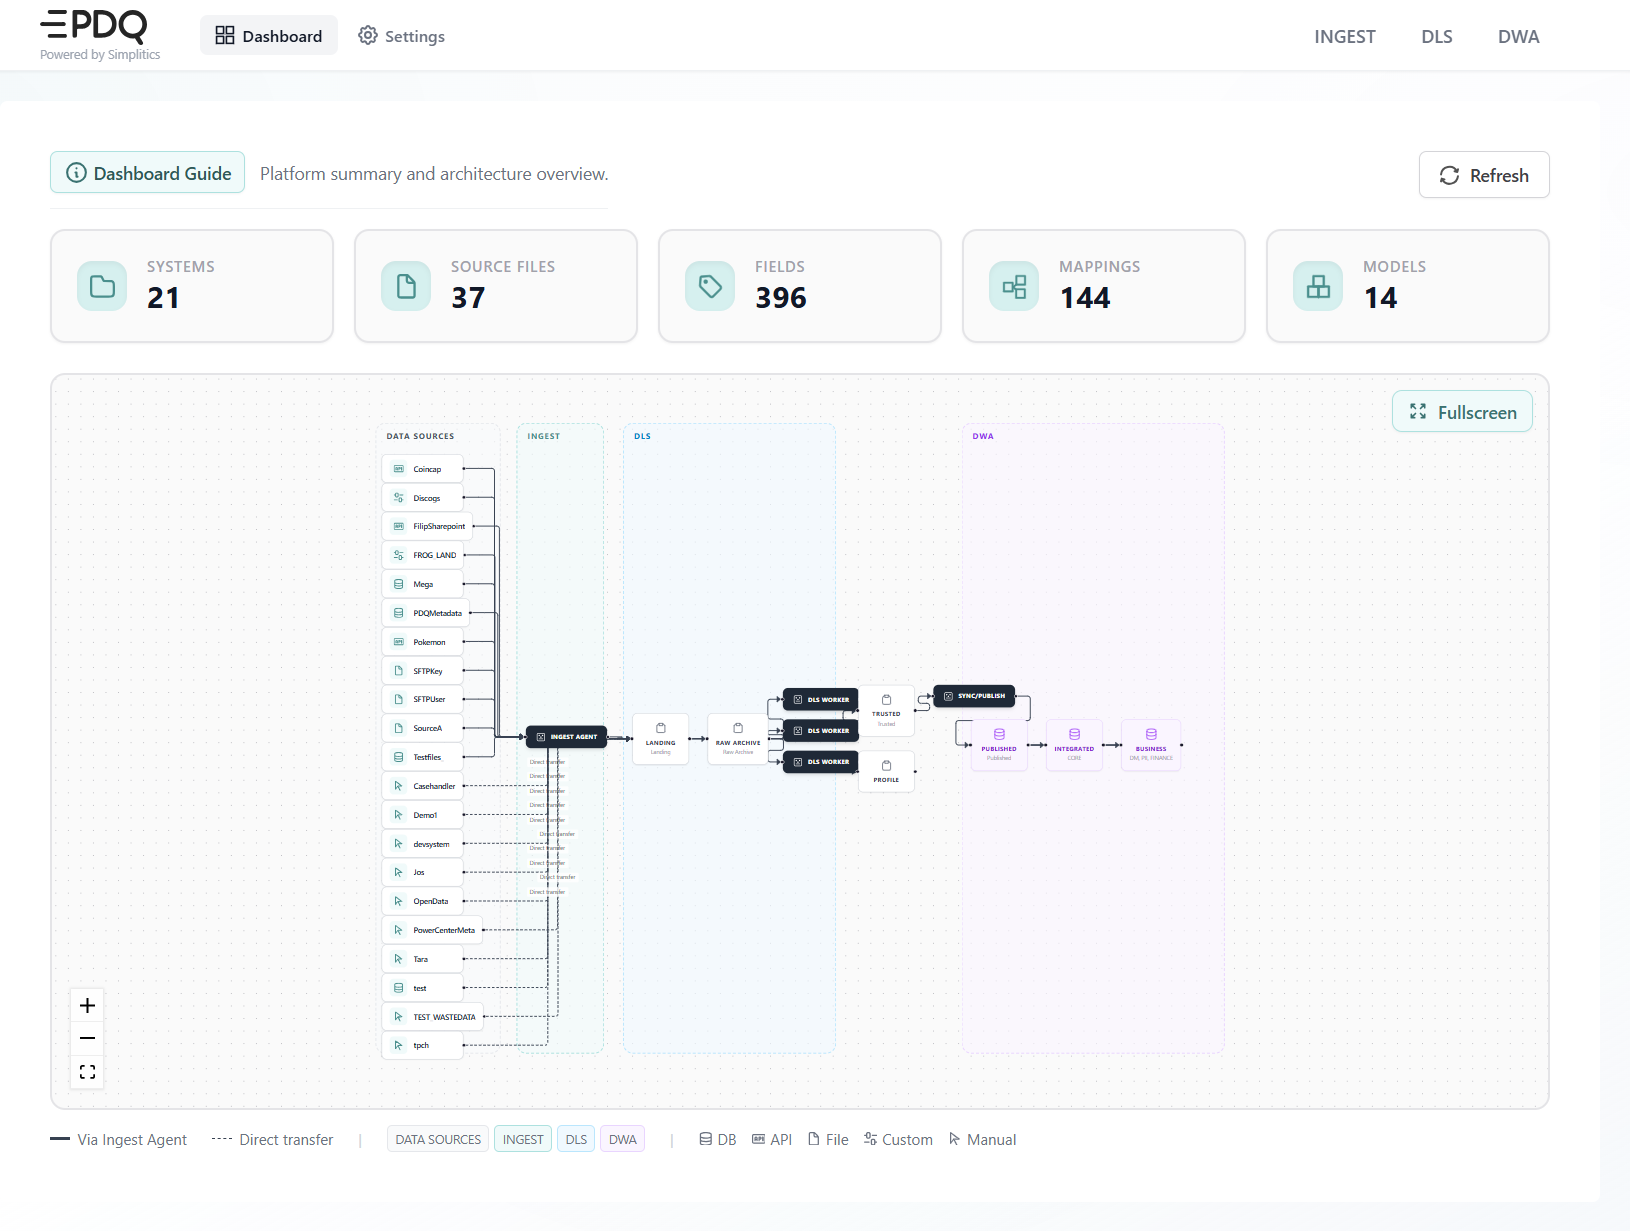The height and width of the screenshot is (1231, 1630).
Task: Click the SYSTEMS count 21
Action: tap(163, 298)
